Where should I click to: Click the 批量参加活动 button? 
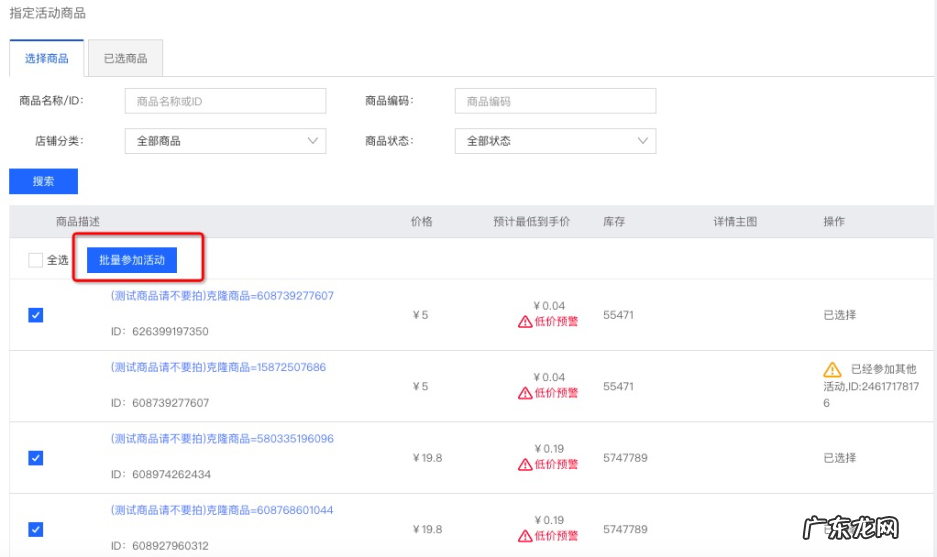coord(132,260)
